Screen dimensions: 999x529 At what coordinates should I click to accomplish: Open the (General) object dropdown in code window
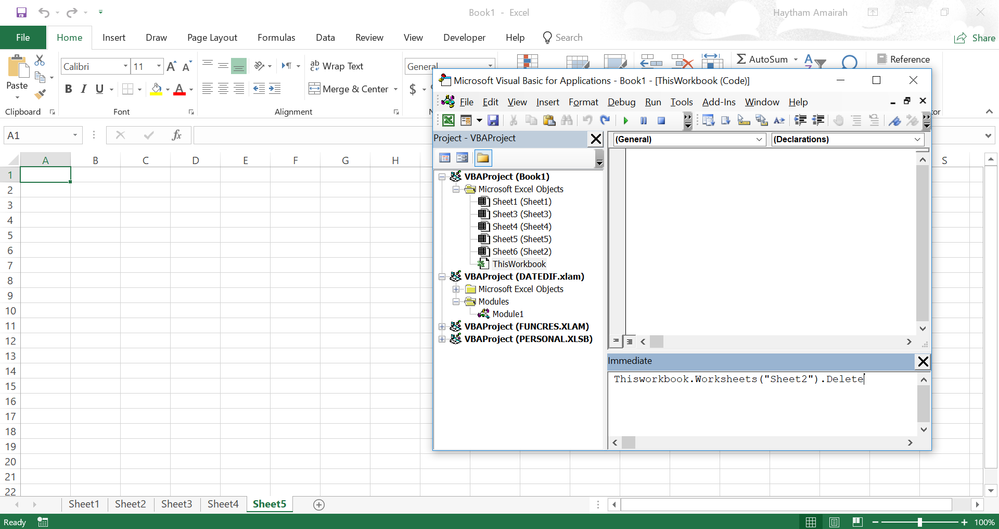(759, 139)
